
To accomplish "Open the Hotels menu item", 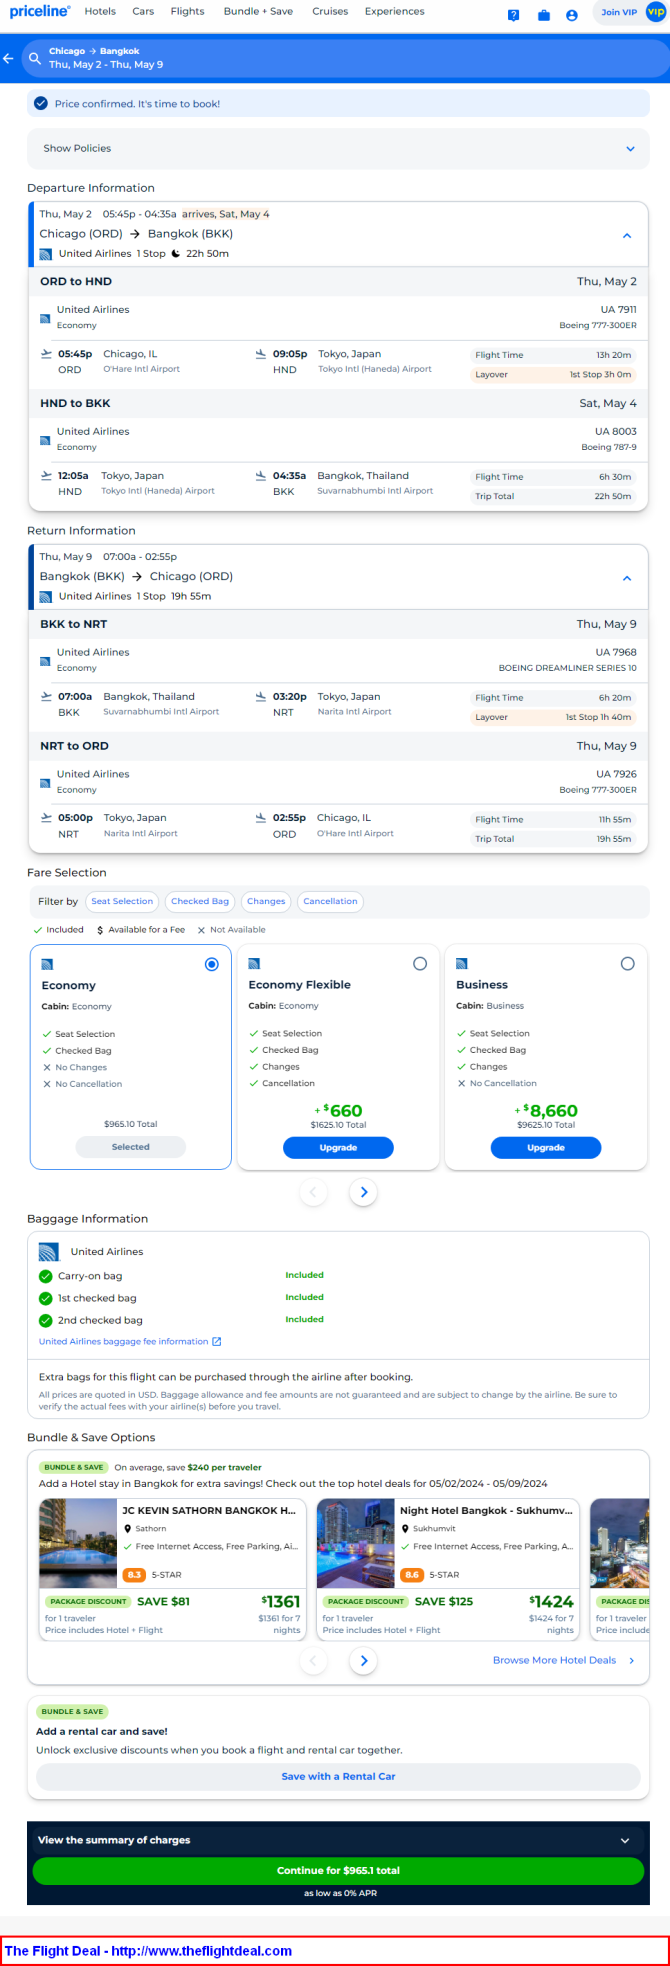I will pos(100,12).
